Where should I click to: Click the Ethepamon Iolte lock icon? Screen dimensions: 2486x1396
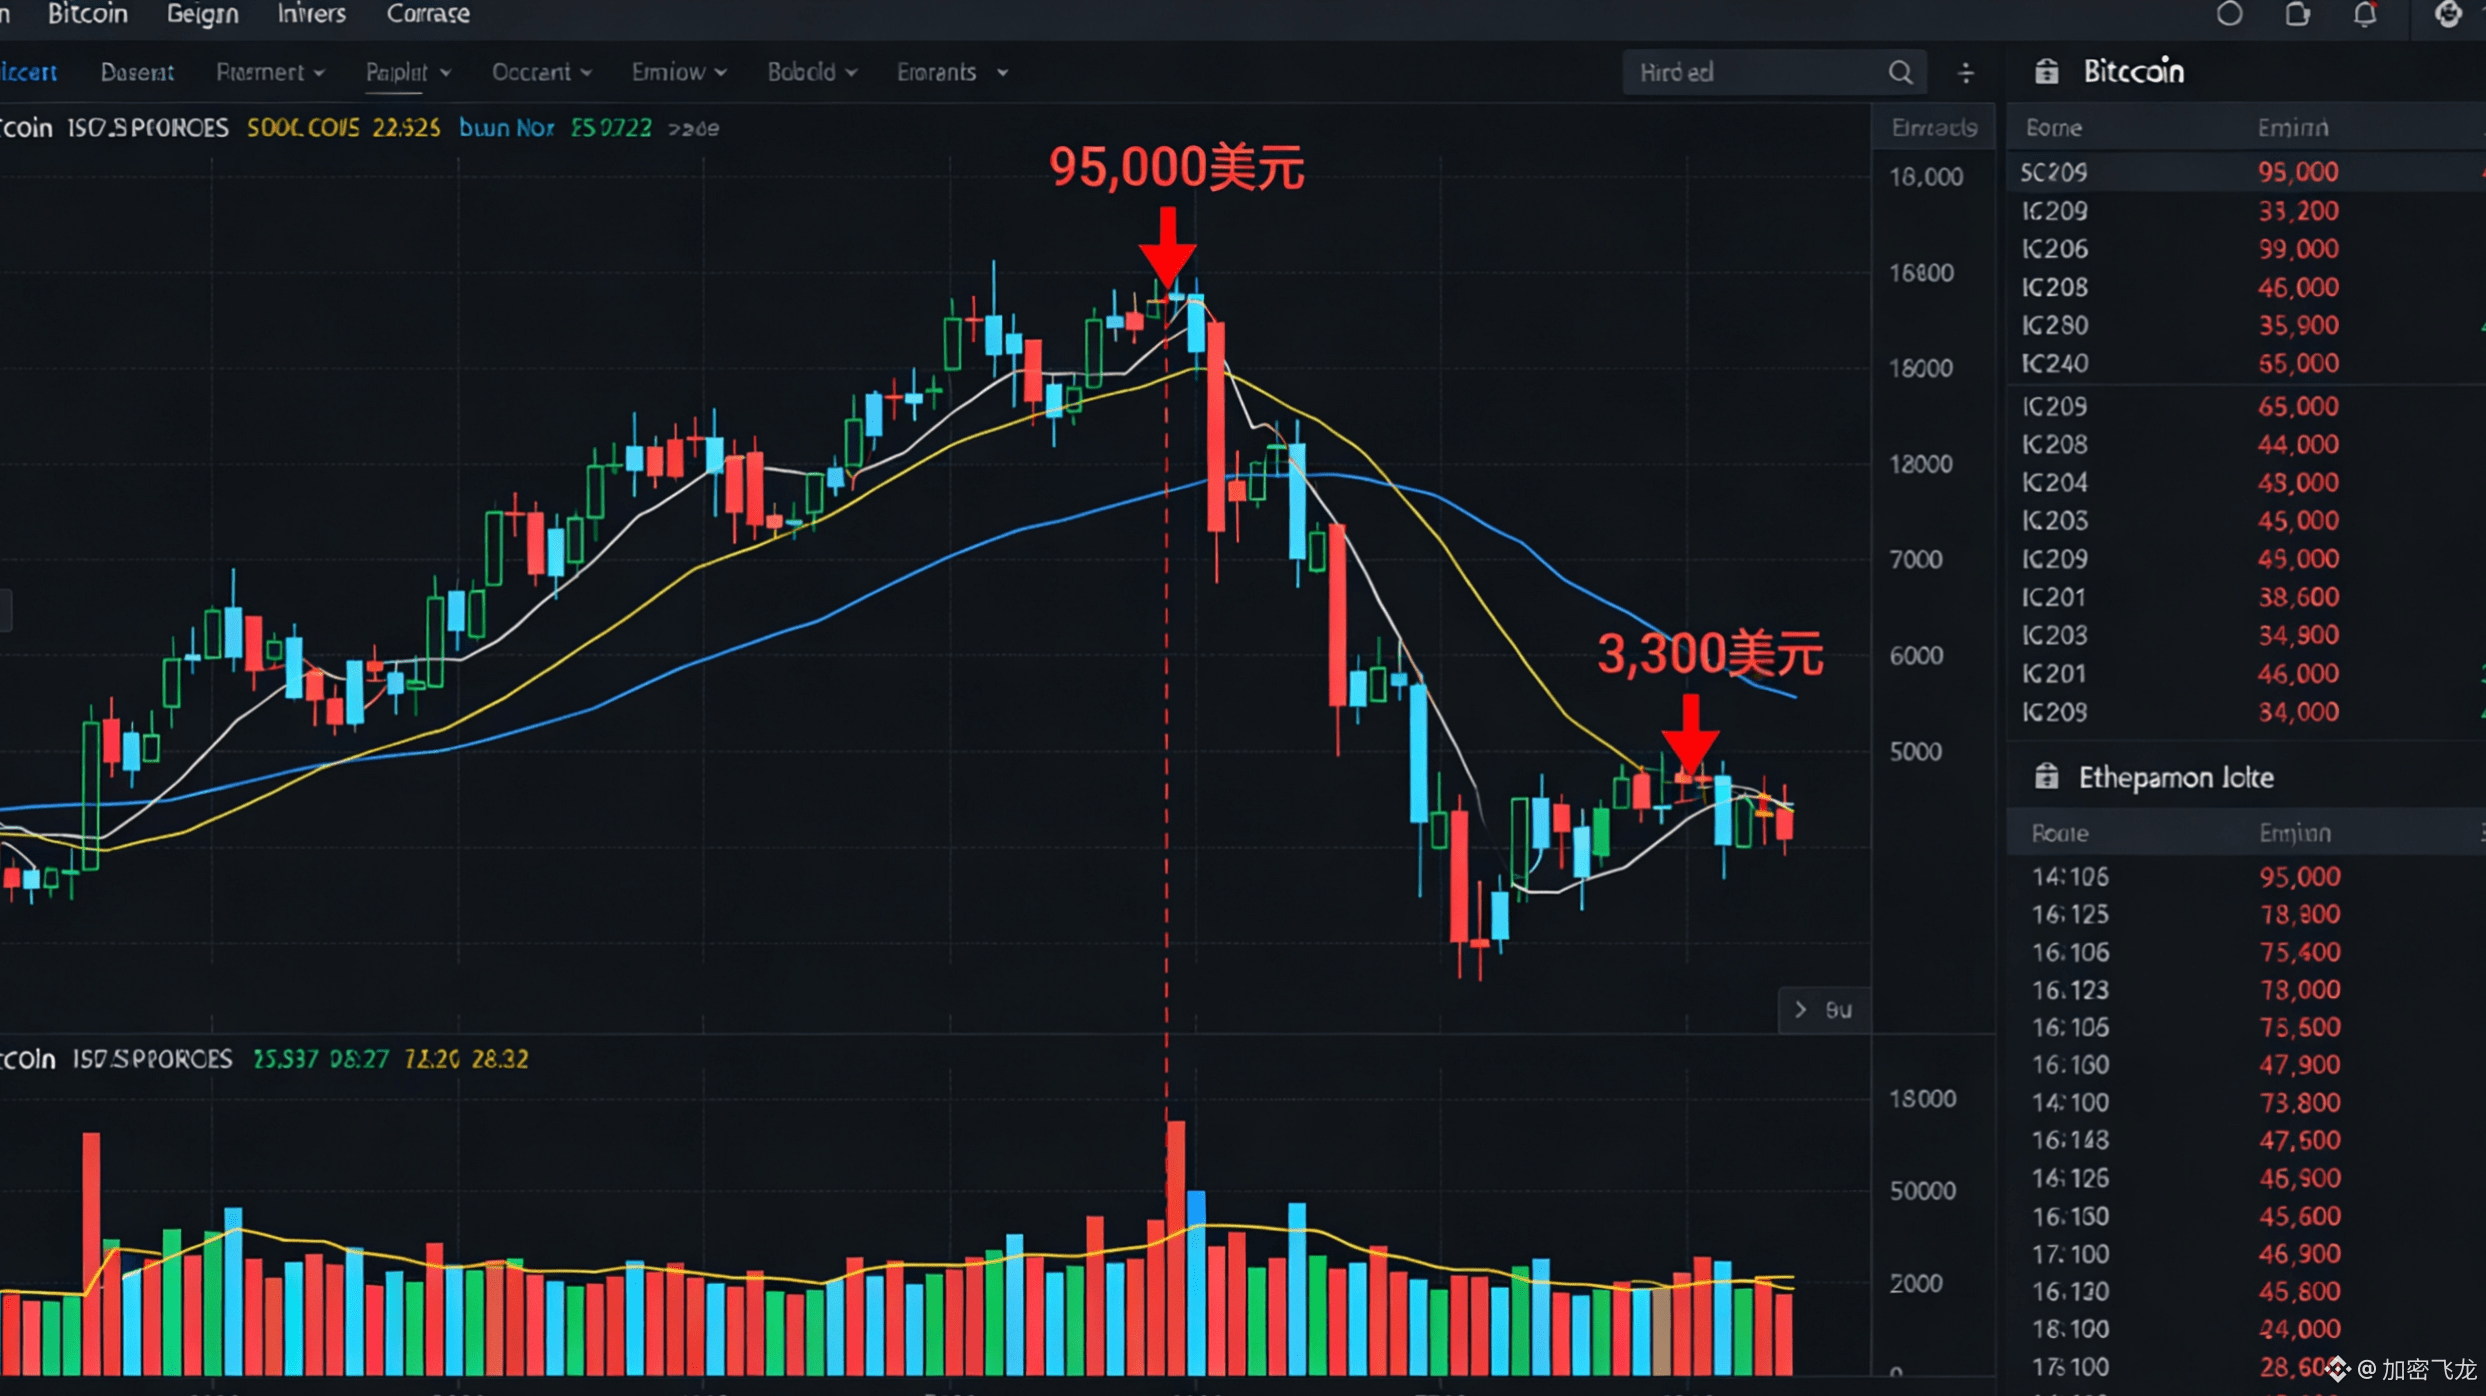[x=2046, y=777]
